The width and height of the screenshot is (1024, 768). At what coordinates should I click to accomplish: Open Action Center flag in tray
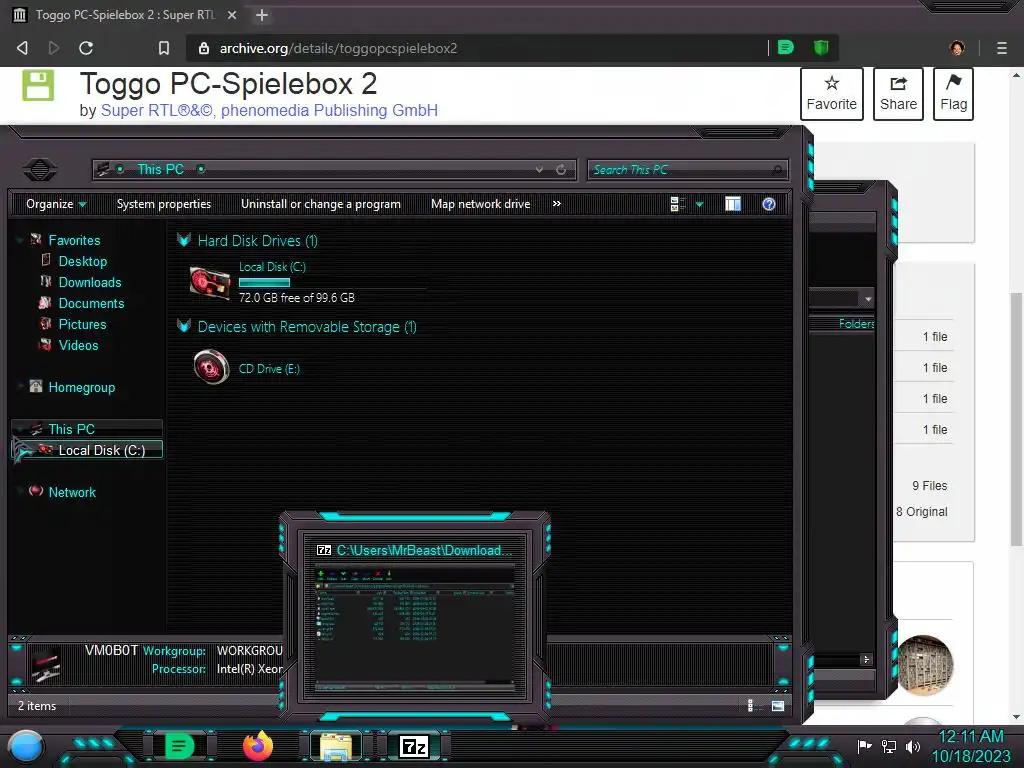(865, 746)
